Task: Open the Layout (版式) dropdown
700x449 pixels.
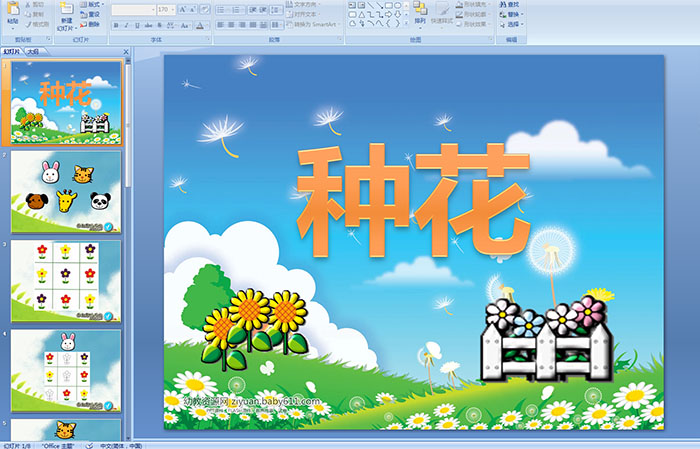Action: pyautogui.click(x=92, y=4)
